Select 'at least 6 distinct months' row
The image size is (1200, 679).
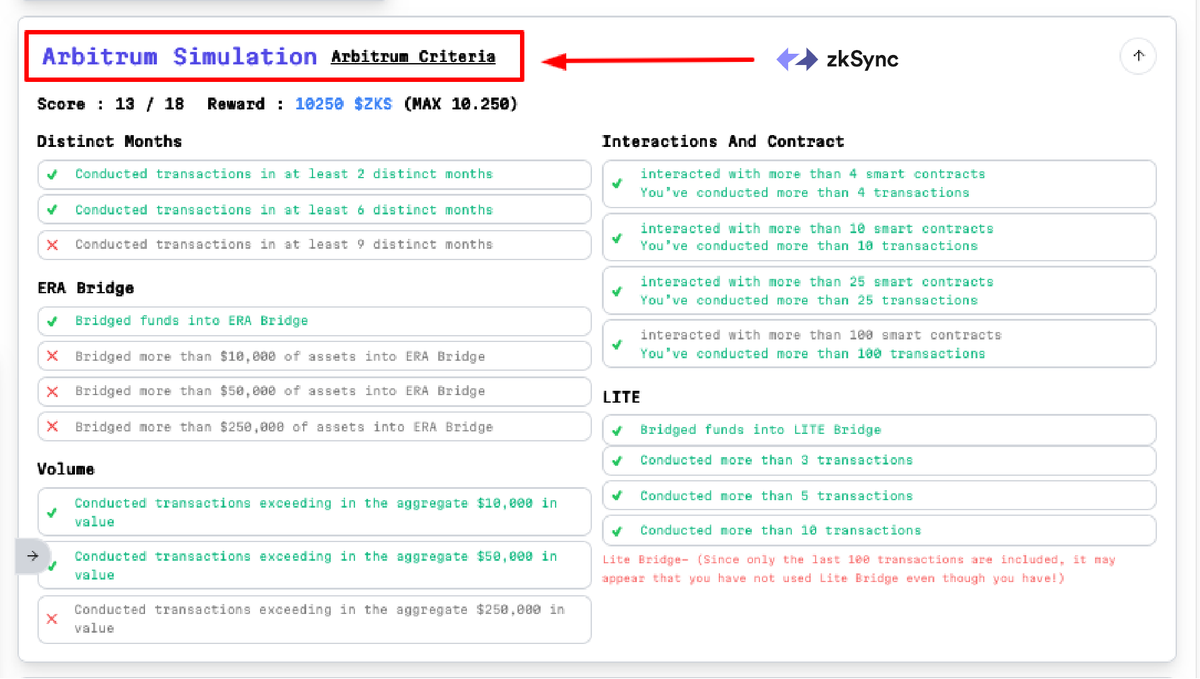coord(314,210)
